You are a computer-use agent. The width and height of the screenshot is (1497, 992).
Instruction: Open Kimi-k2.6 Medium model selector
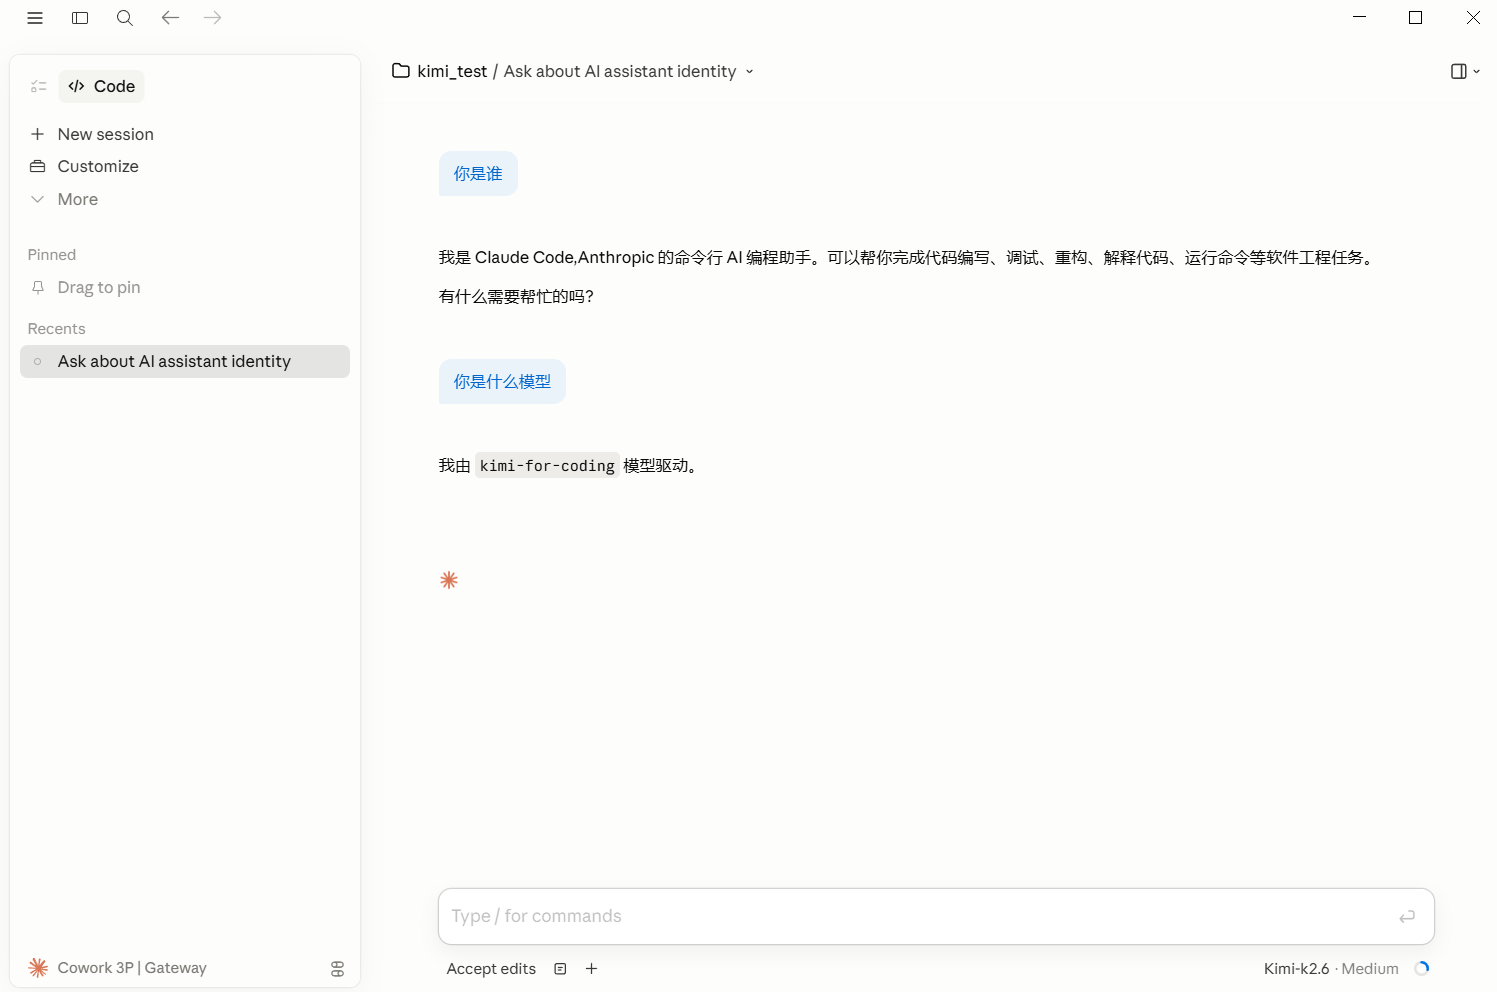pos(1331,968)
